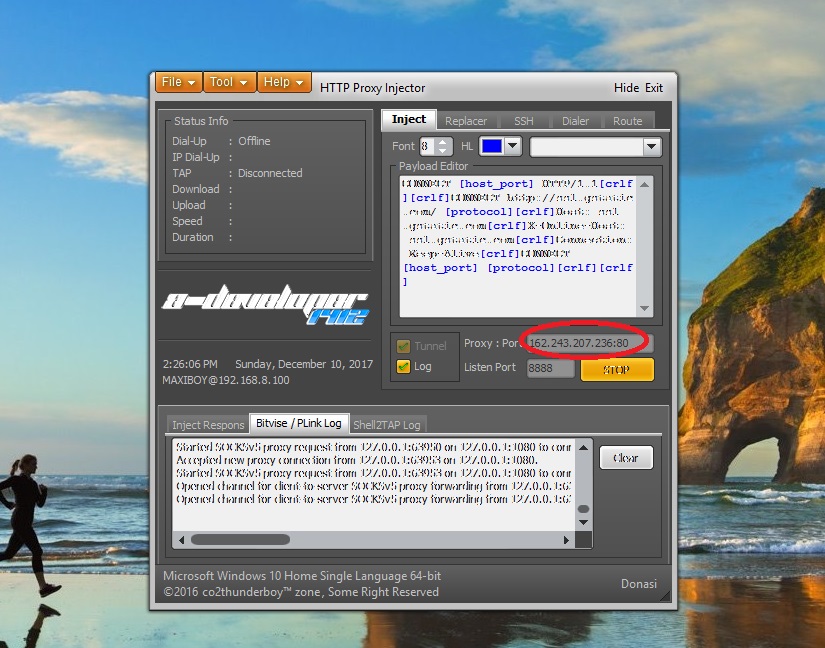Enable the Tunnel option
Screen dimensions: 825x648
coord(404,344)
